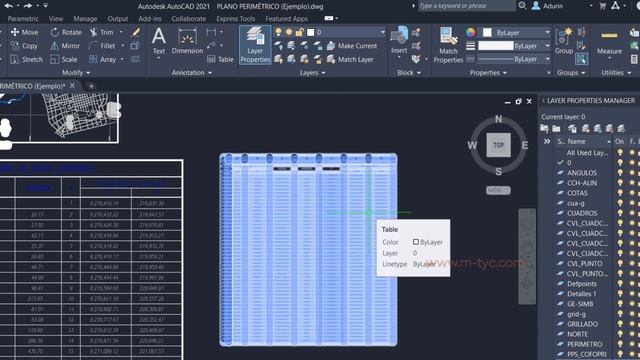This screenshot has width=640, height=360.
Task: Switch to the Output ribbon tab
Action: click(x=118, y=18)
